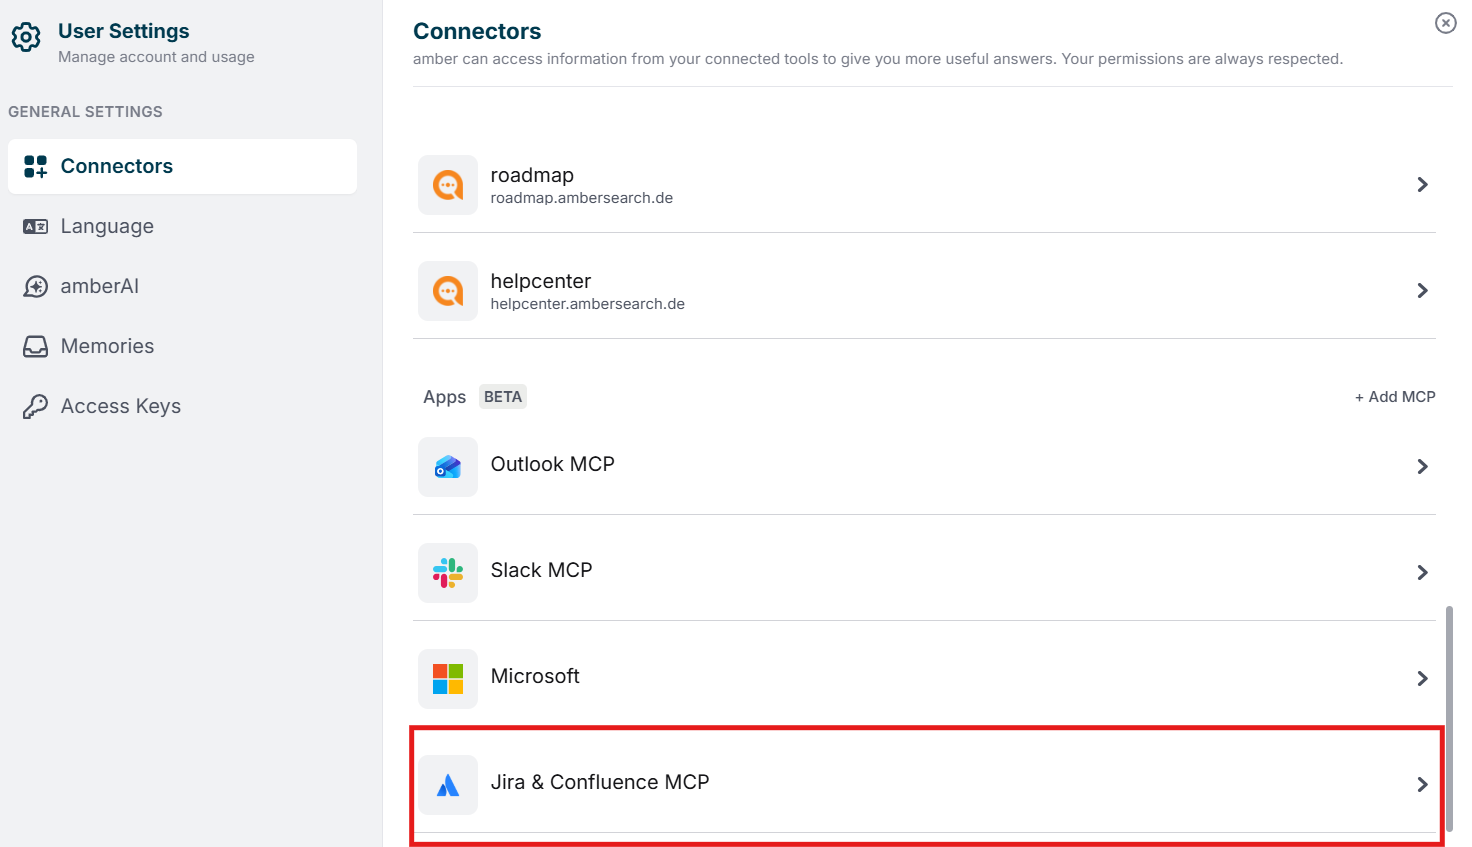Click the amberAI chat sparkle icon

(35, 287)
